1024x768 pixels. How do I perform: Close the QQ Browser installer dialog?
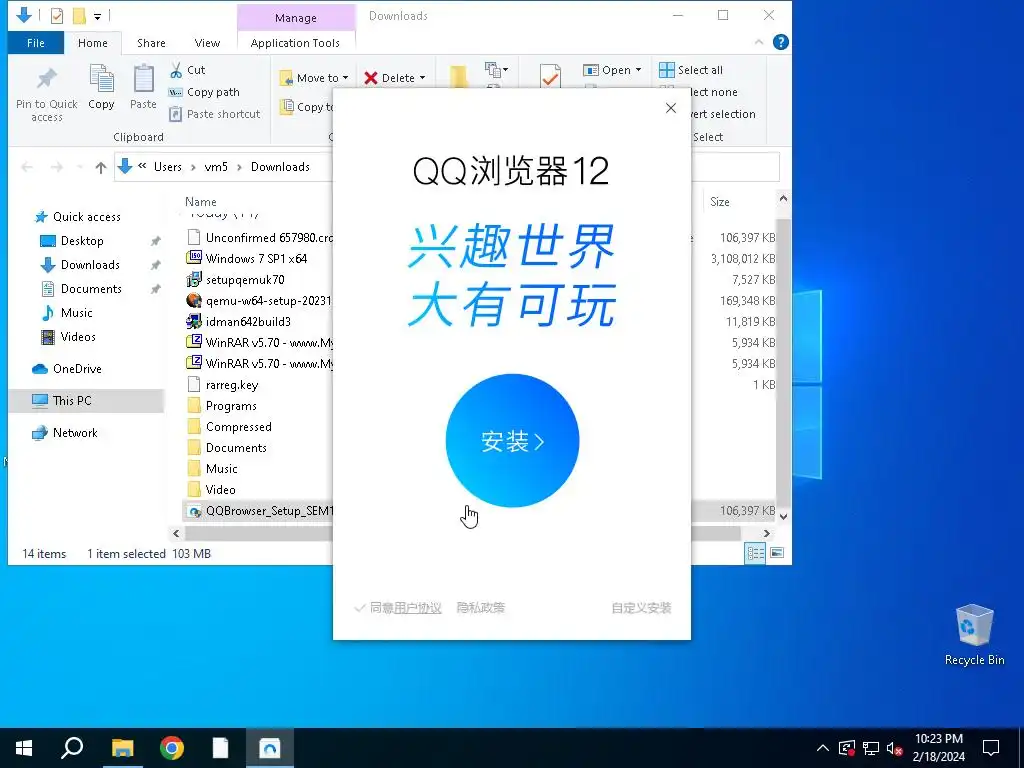[x=671, y=108]
